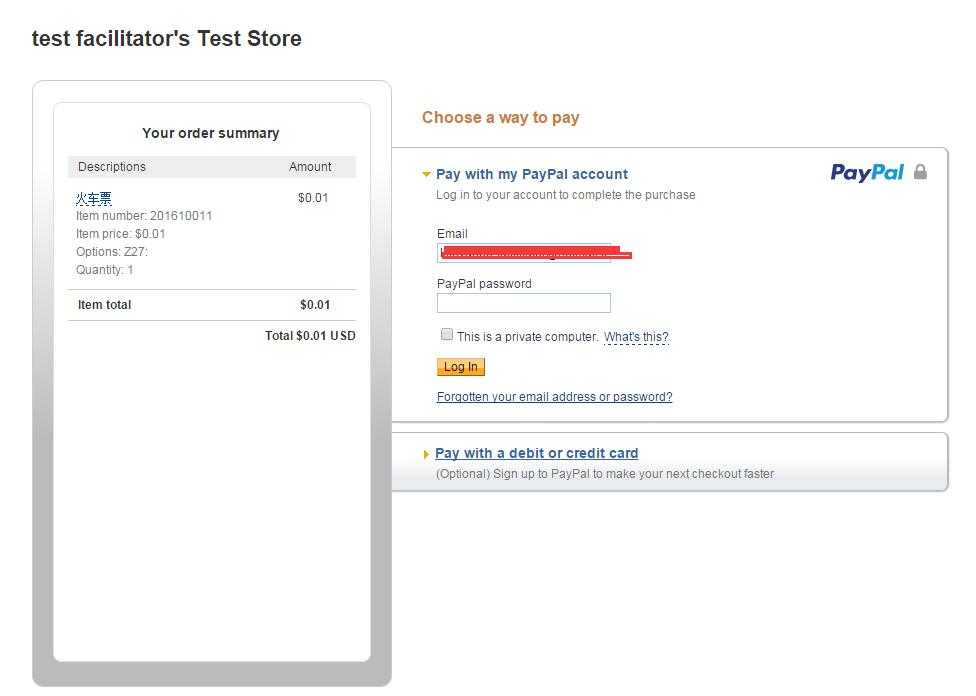Select Pay with a debit or credit card
This screenshot has height=696, width=976.
[x=537, y=453]
